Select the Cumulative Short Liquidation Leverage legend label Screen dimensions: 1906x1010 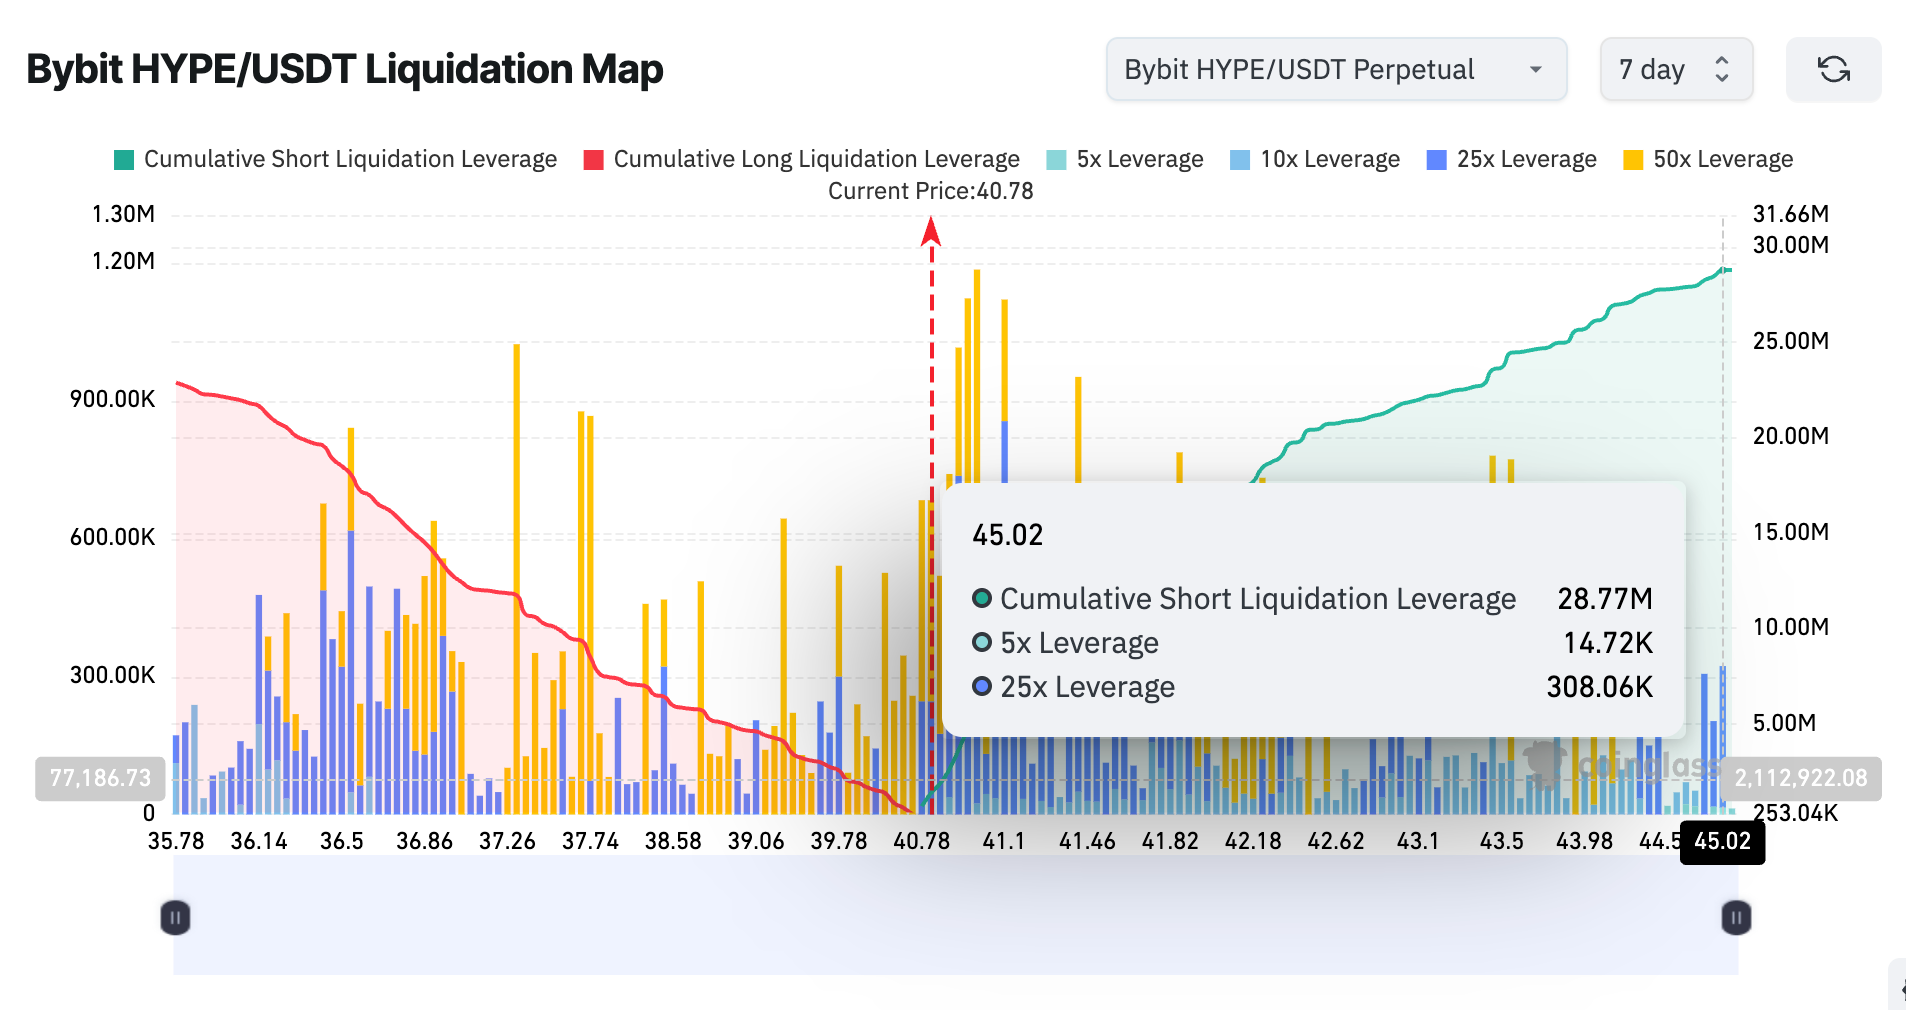point(350,158)
